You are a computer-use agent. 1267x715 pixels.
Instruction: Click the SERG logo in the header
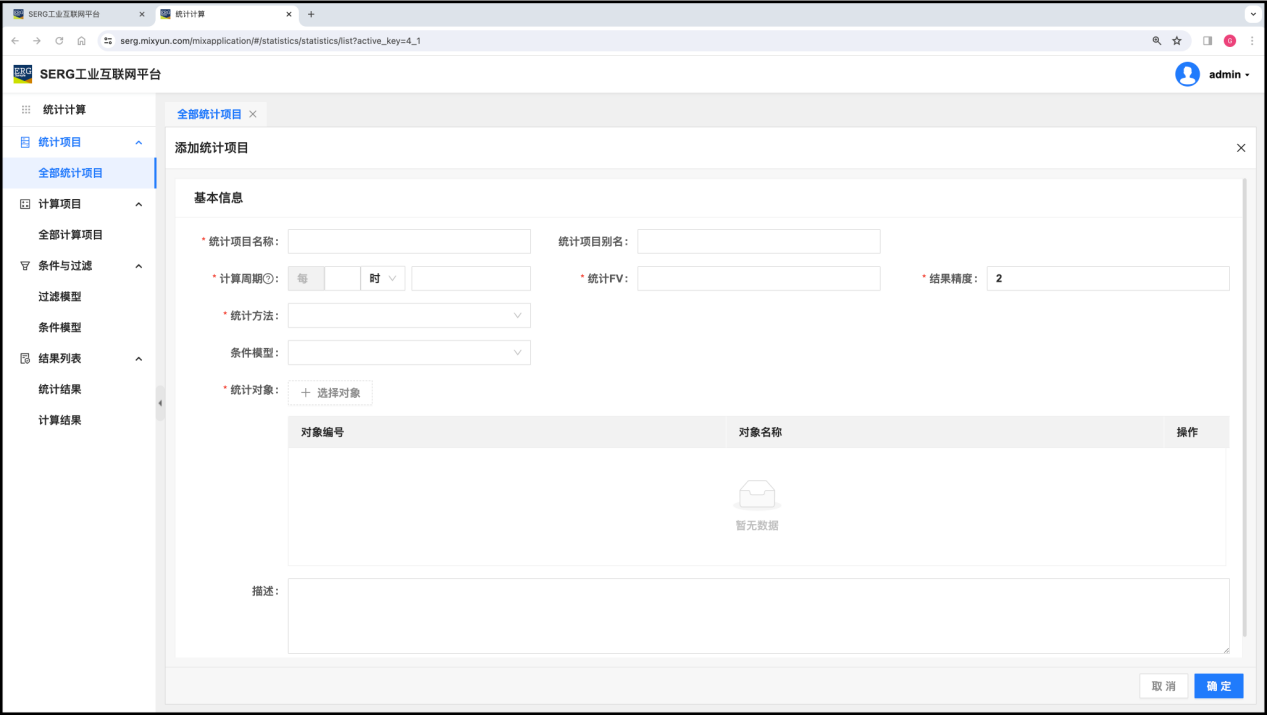pyautogui.click(x=23, y=74)
